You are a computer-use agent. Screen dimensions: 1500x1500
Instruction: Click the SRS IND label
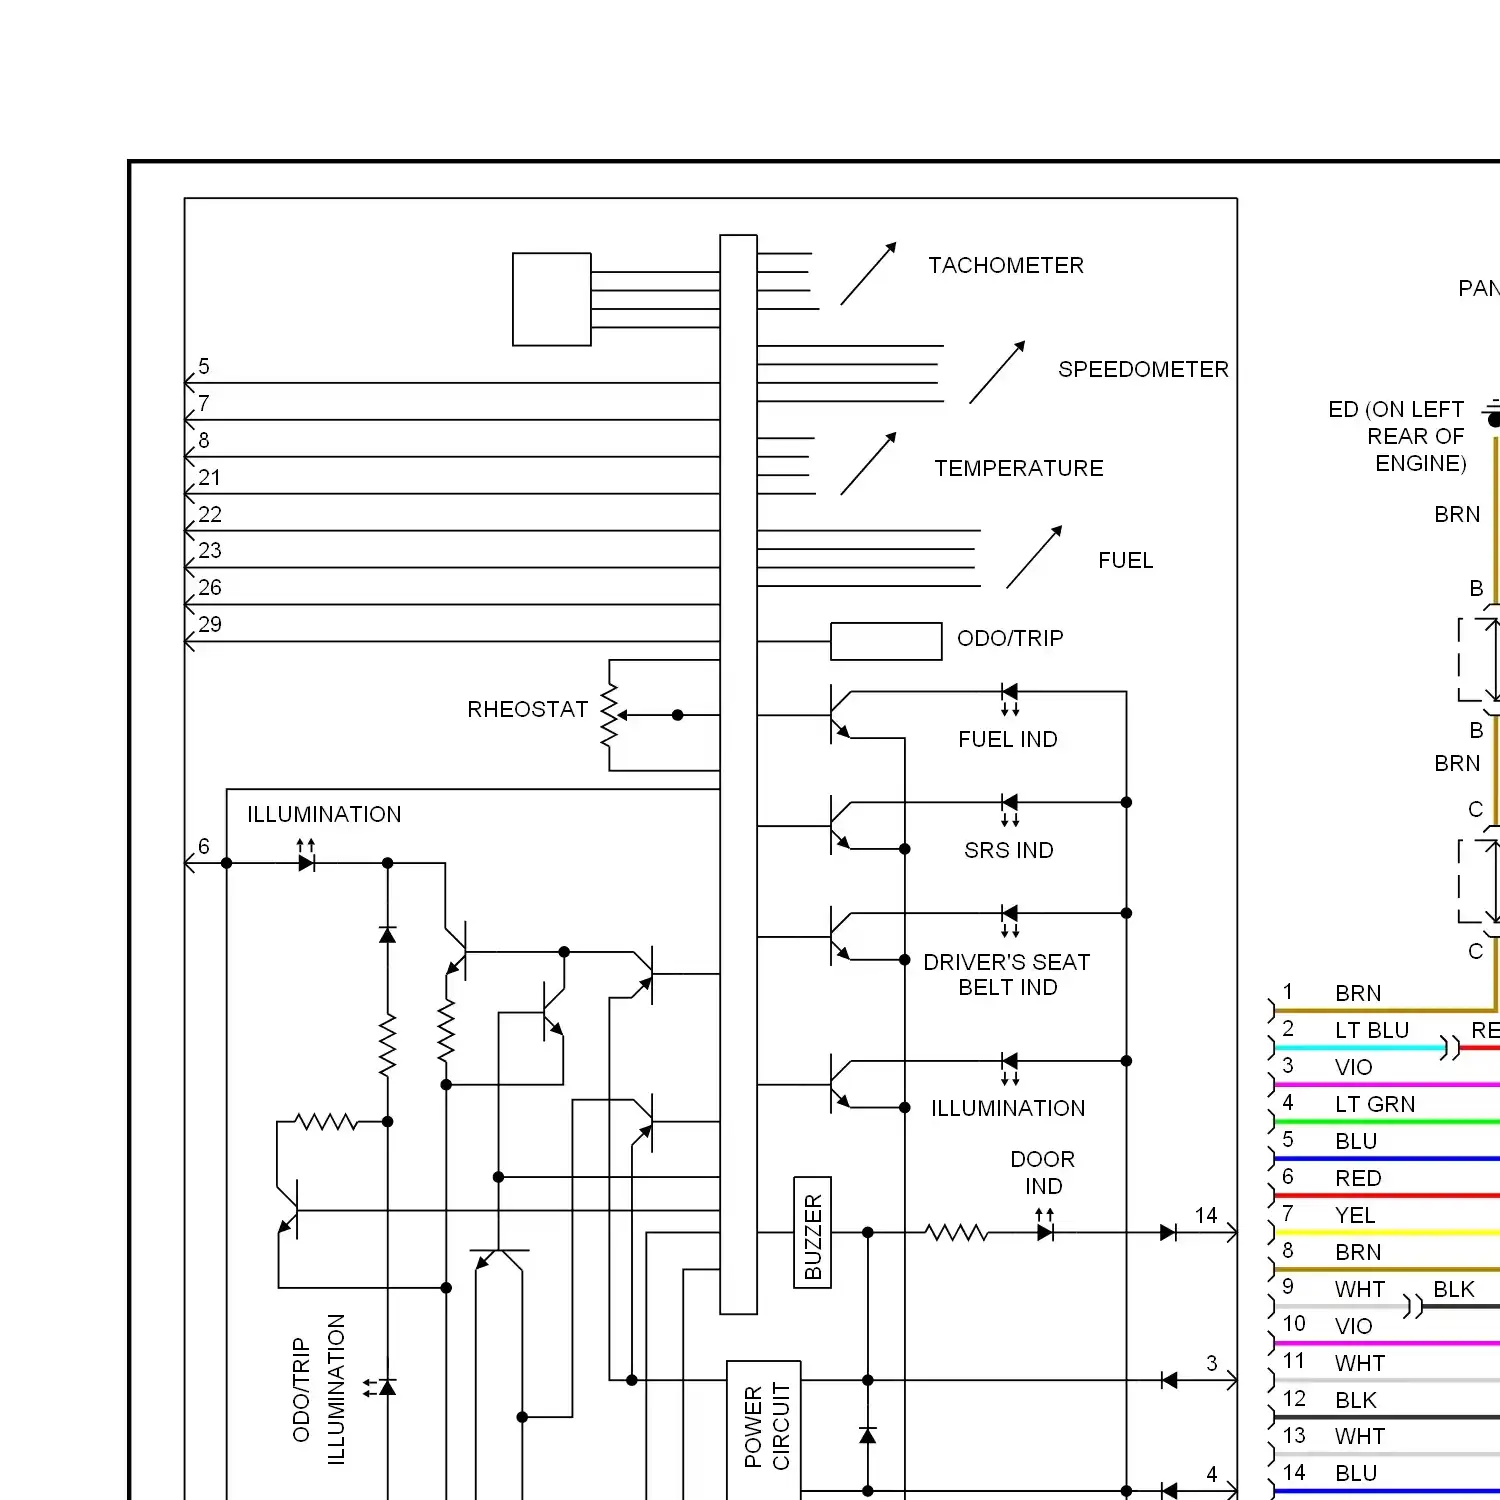pyautogui.click(x=1008, y=850)
